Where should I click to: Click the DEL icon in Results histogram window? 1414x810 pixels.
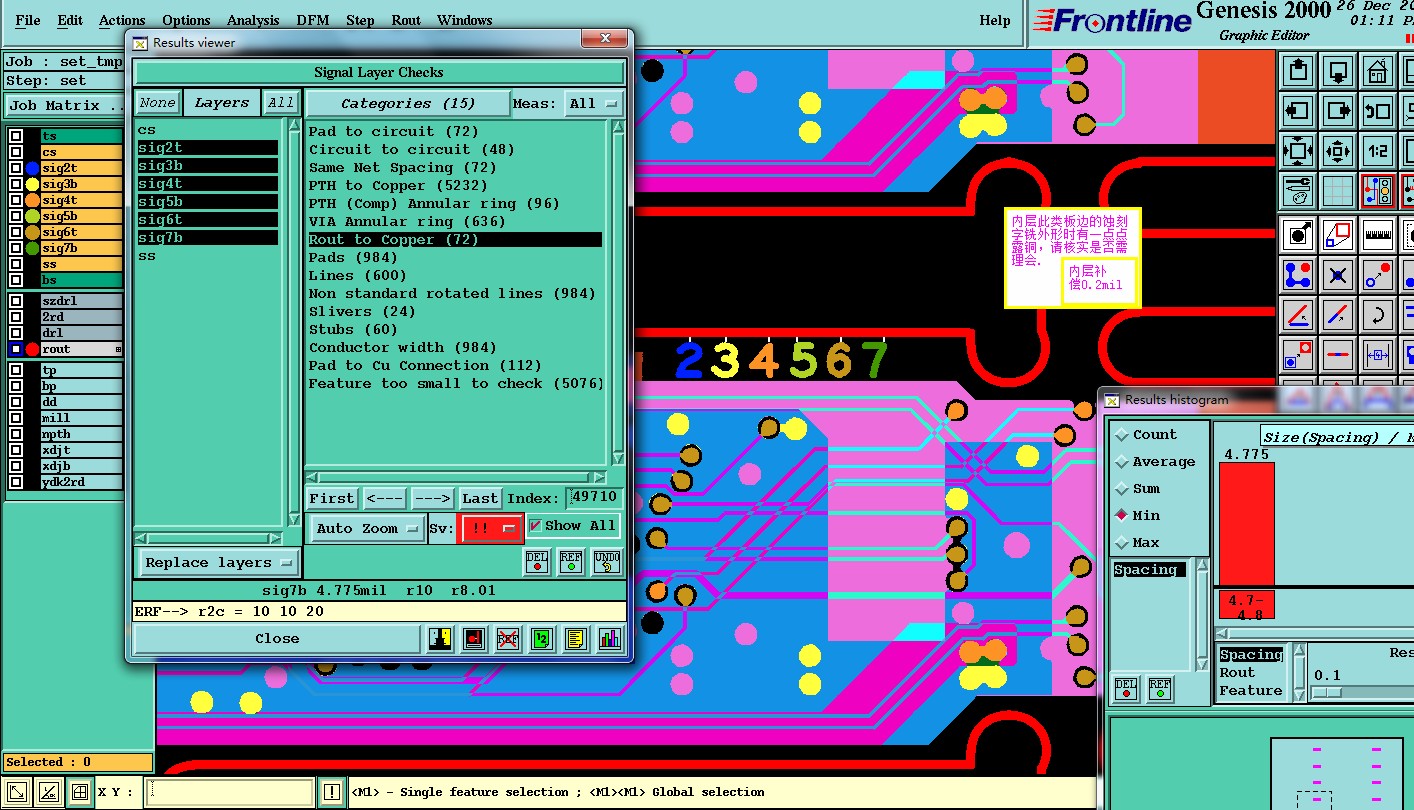1126,688
